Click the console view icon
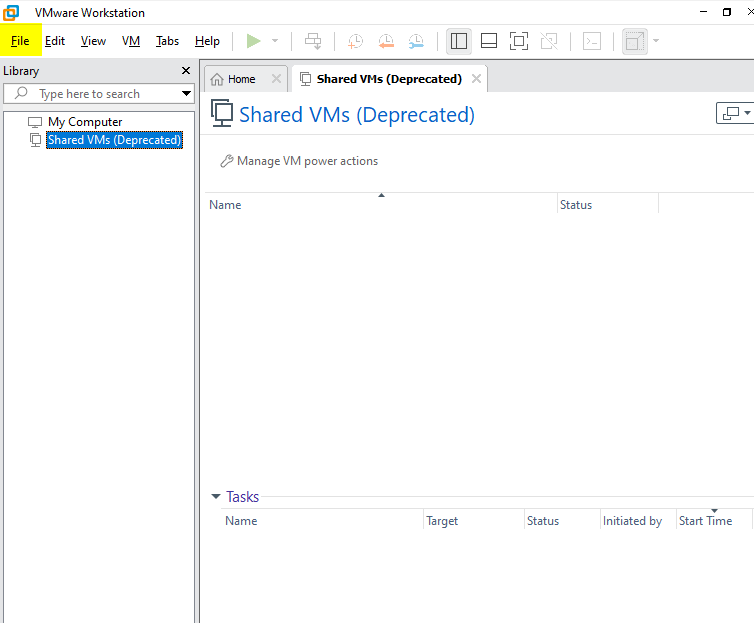Screen dimensions: 754x623 point(592,41)
